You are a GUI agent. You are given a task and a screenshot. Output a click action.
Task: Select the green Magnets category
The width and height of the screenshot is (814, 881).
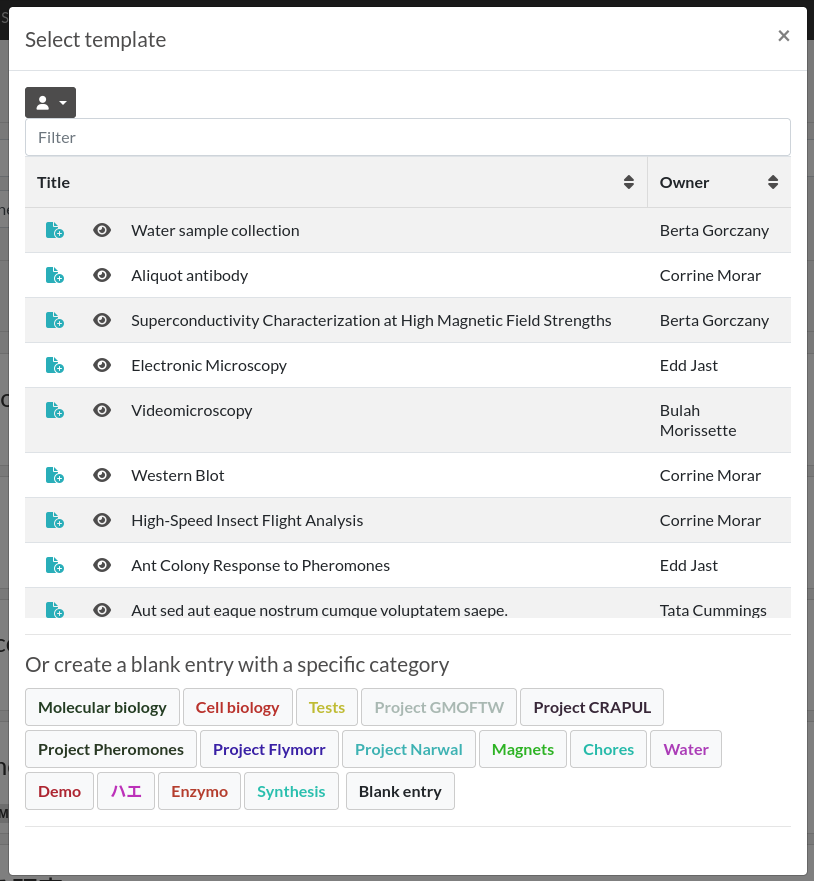click(522, 749)
